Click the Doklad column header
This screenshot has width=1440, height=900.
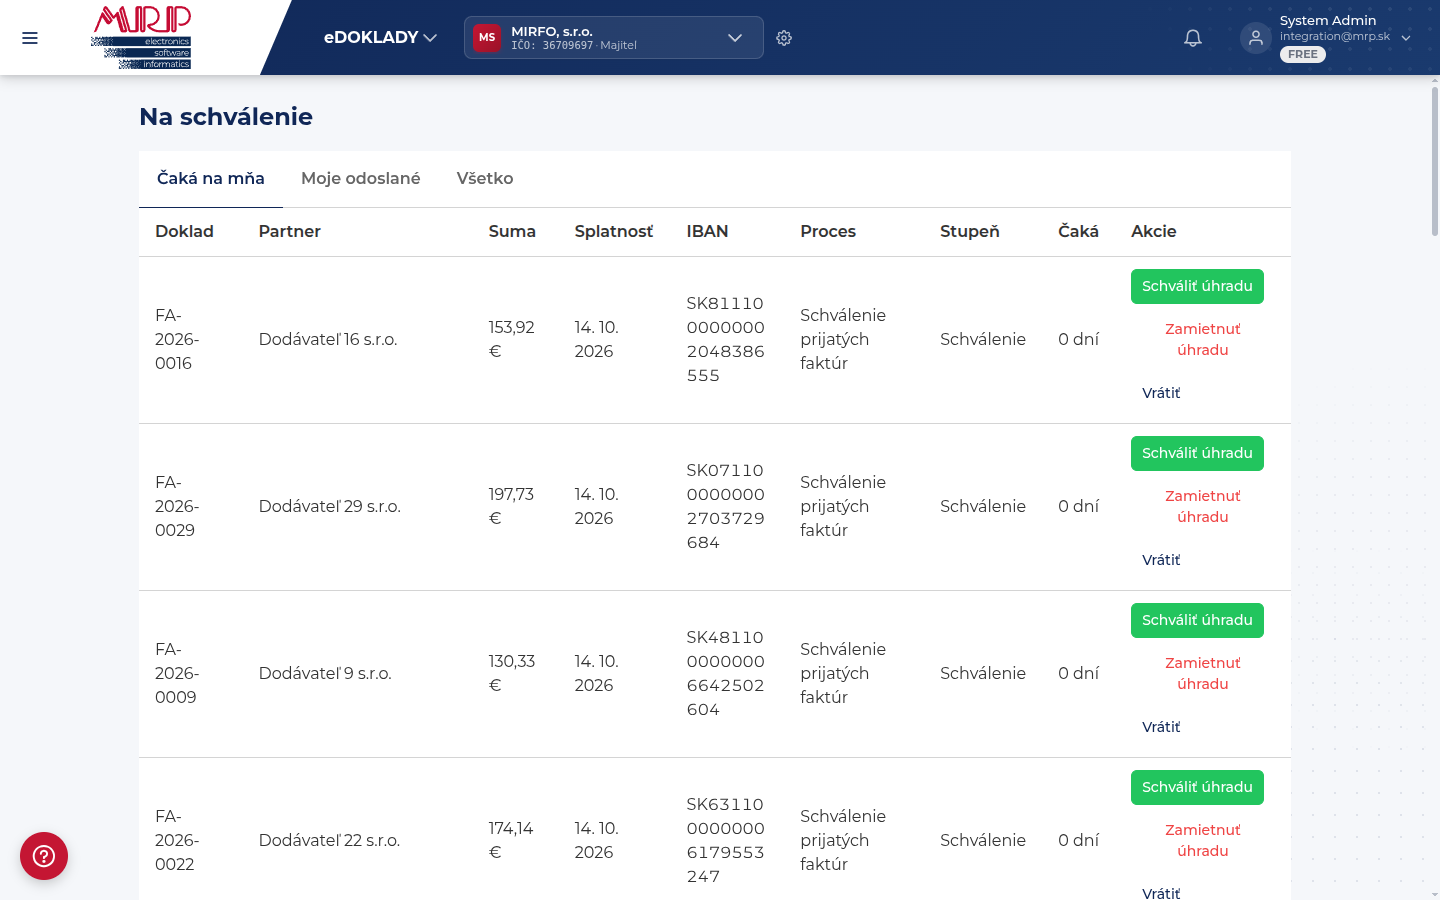tap(184, 232)
